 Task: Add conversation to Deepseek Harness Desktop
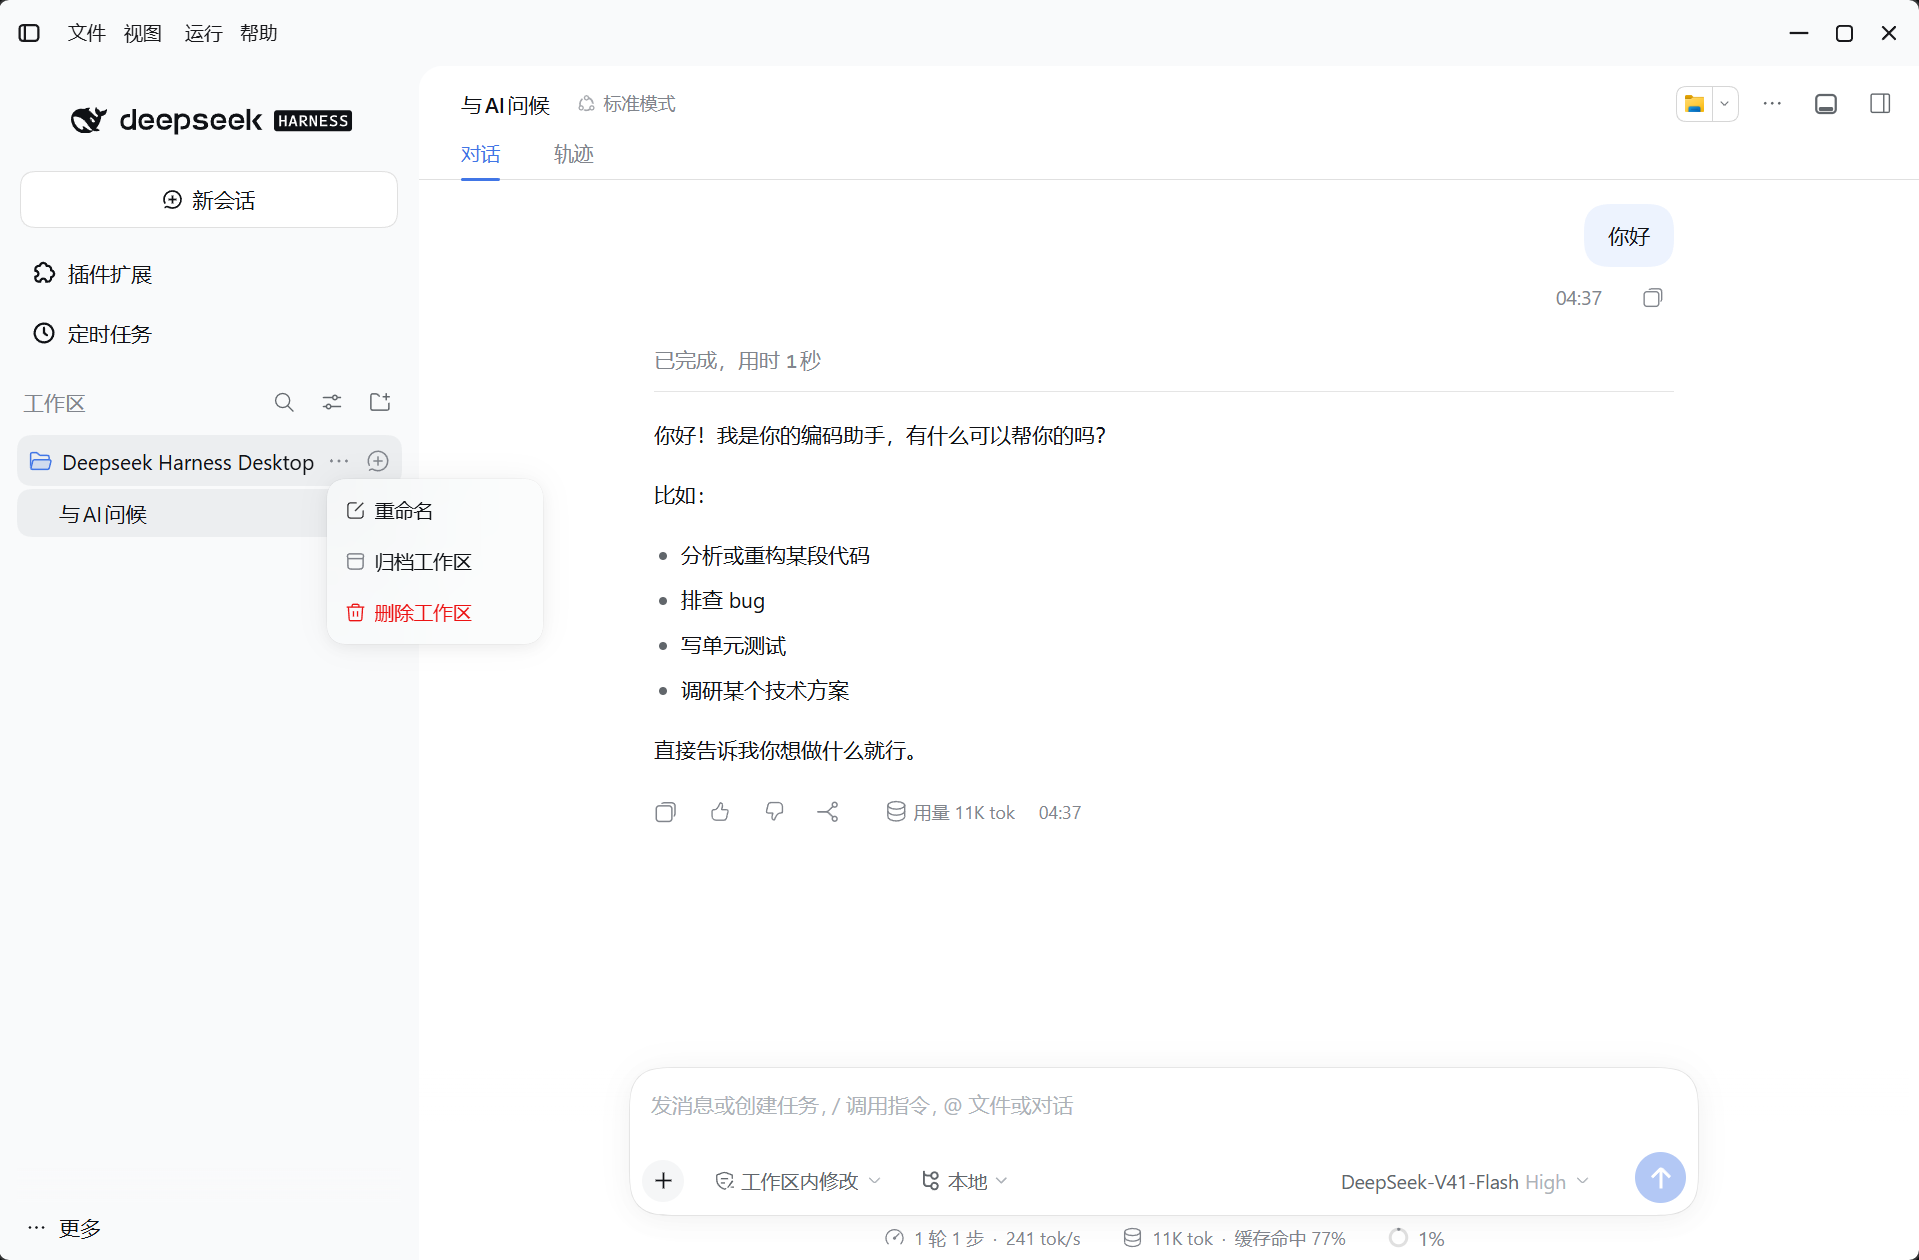(x=378, y=461)
